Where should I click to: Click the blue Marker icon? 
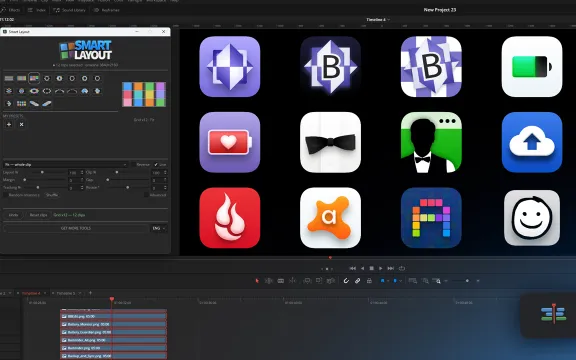pos(395,281)
